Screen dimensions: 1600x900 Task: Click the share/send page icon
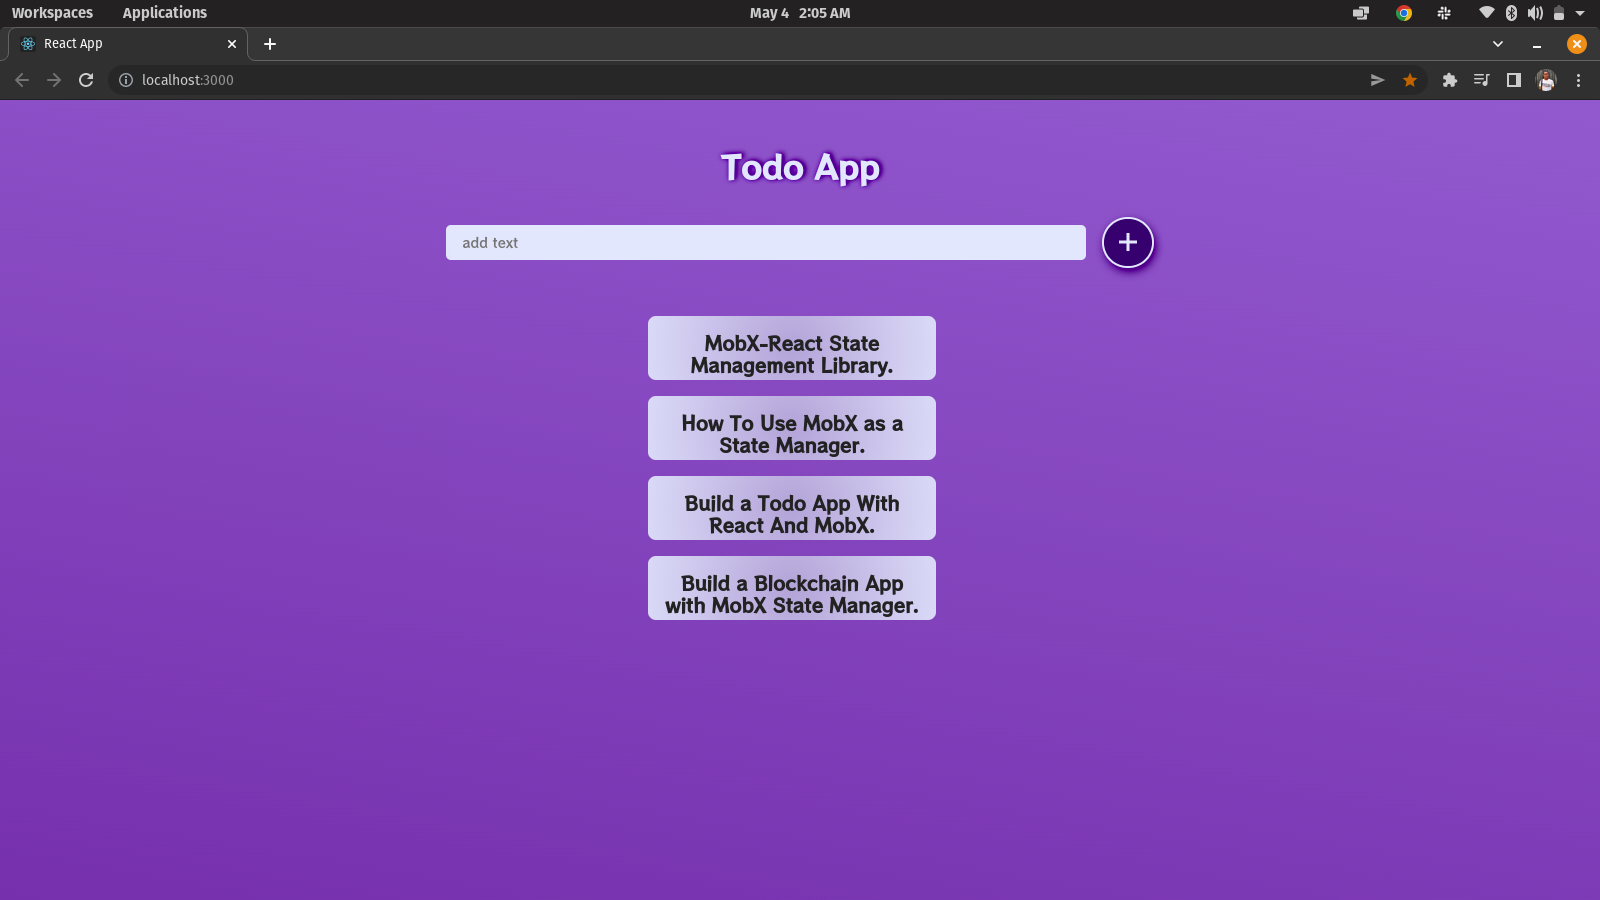(x=1377, y=80)
